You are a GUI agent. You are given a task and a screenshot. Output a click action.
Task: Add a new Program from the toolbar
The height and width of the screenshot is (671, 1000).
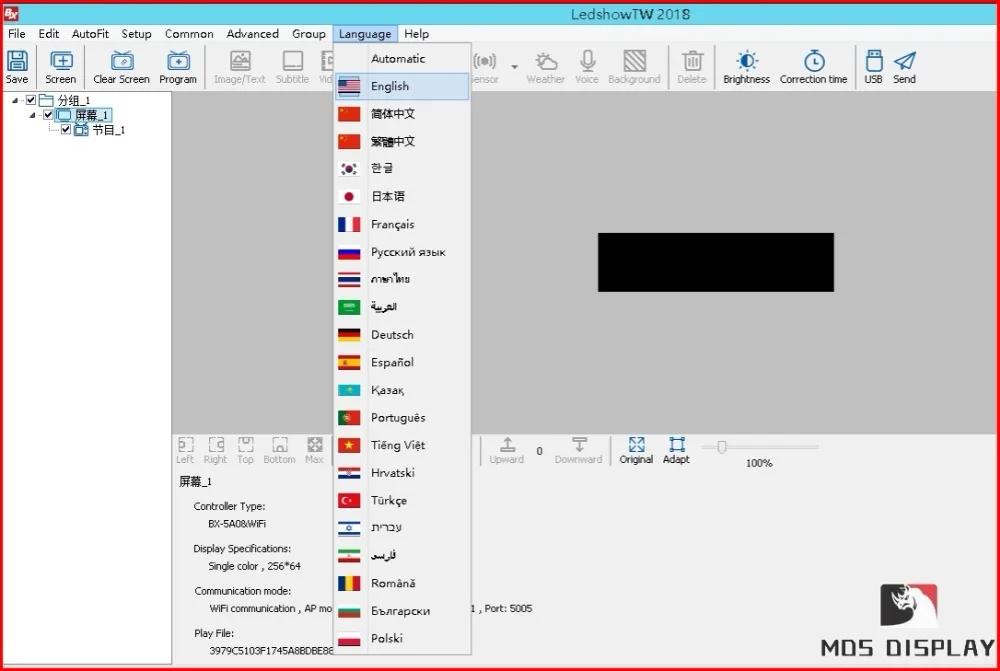point(178,67)
